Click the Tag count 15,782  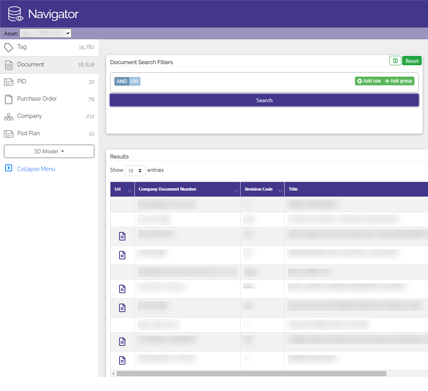pos(86,47)
